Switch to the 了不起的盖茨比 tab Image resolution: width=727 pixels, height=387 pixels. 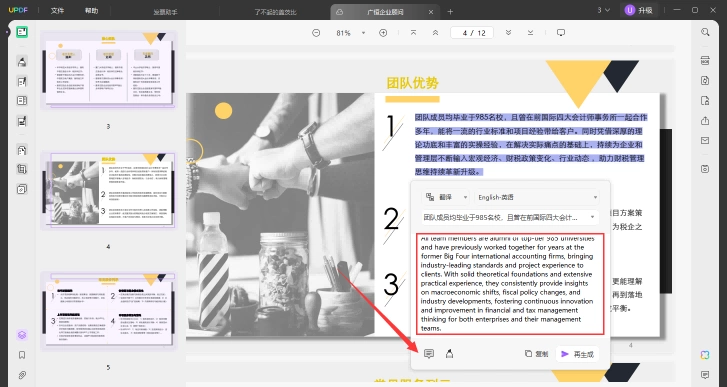[x=275, y=12]
